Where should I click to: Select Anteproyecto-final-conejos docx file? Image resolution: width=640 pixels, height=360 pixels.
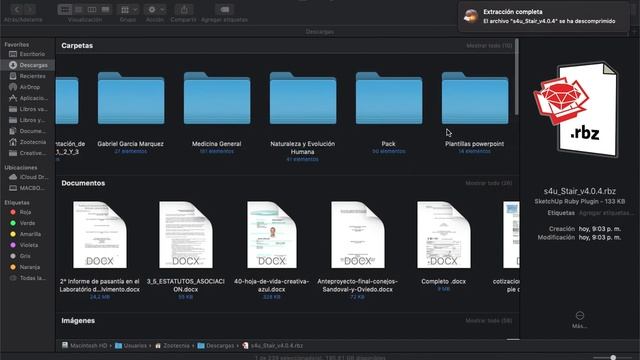tap(358, 235)
